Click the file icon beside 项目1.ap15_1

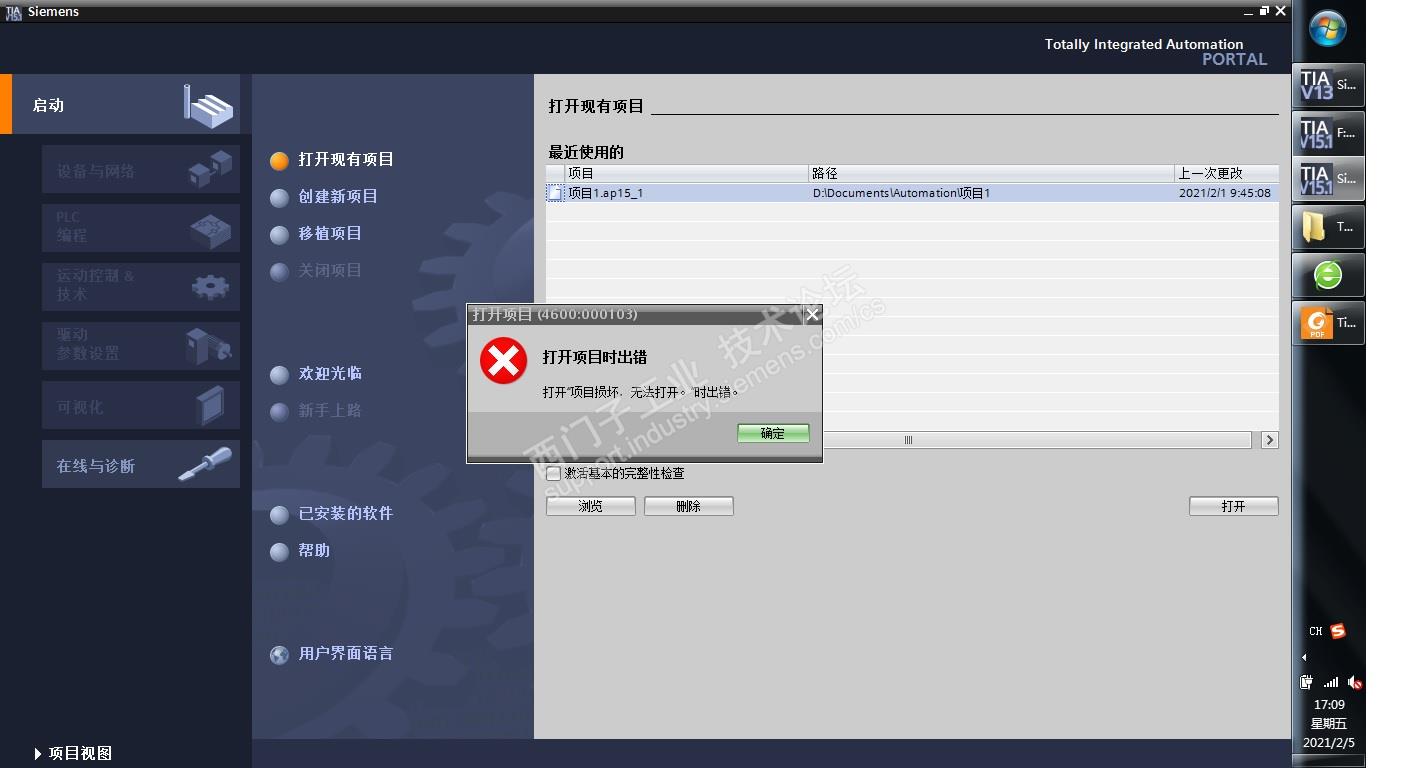point(555,193)
